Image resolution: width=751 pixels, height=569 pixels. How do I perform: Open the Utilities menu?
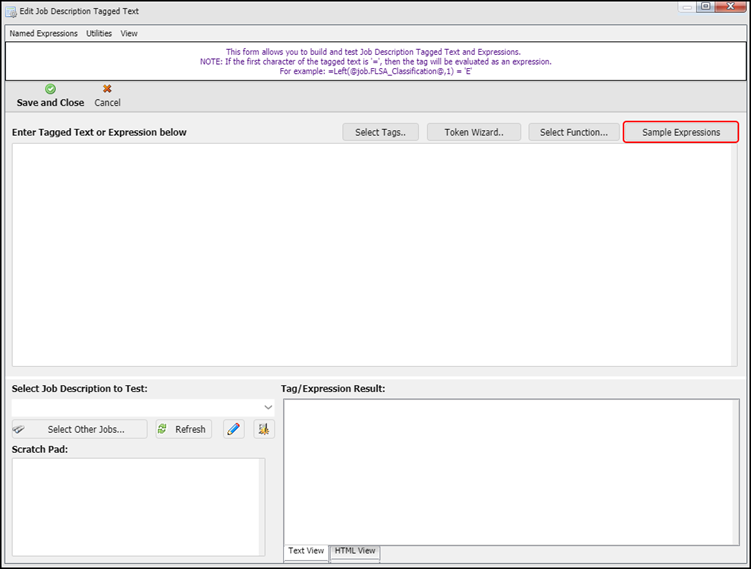pyautogui.click(x=99, y=33)
